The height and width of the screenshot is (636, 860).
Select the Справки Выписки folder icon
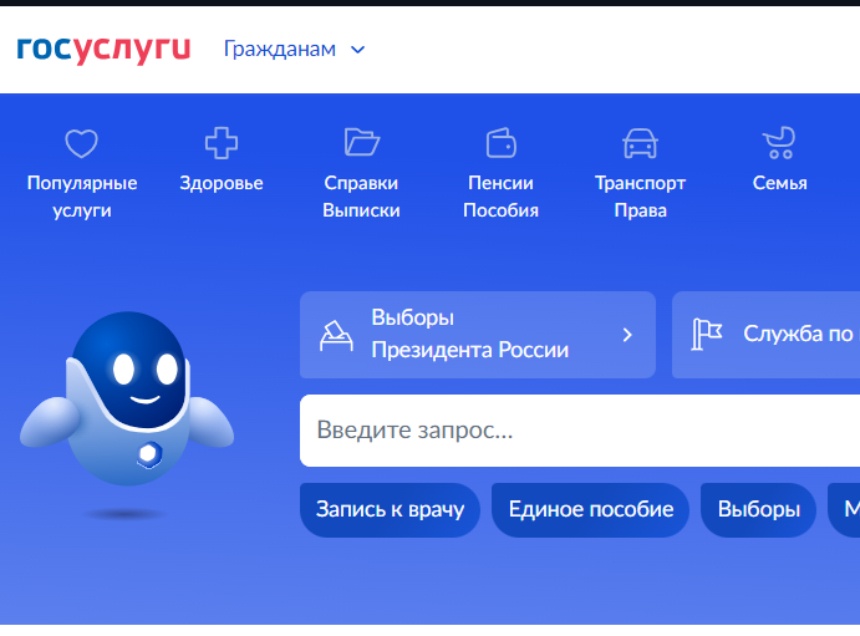tap(361, 142)
